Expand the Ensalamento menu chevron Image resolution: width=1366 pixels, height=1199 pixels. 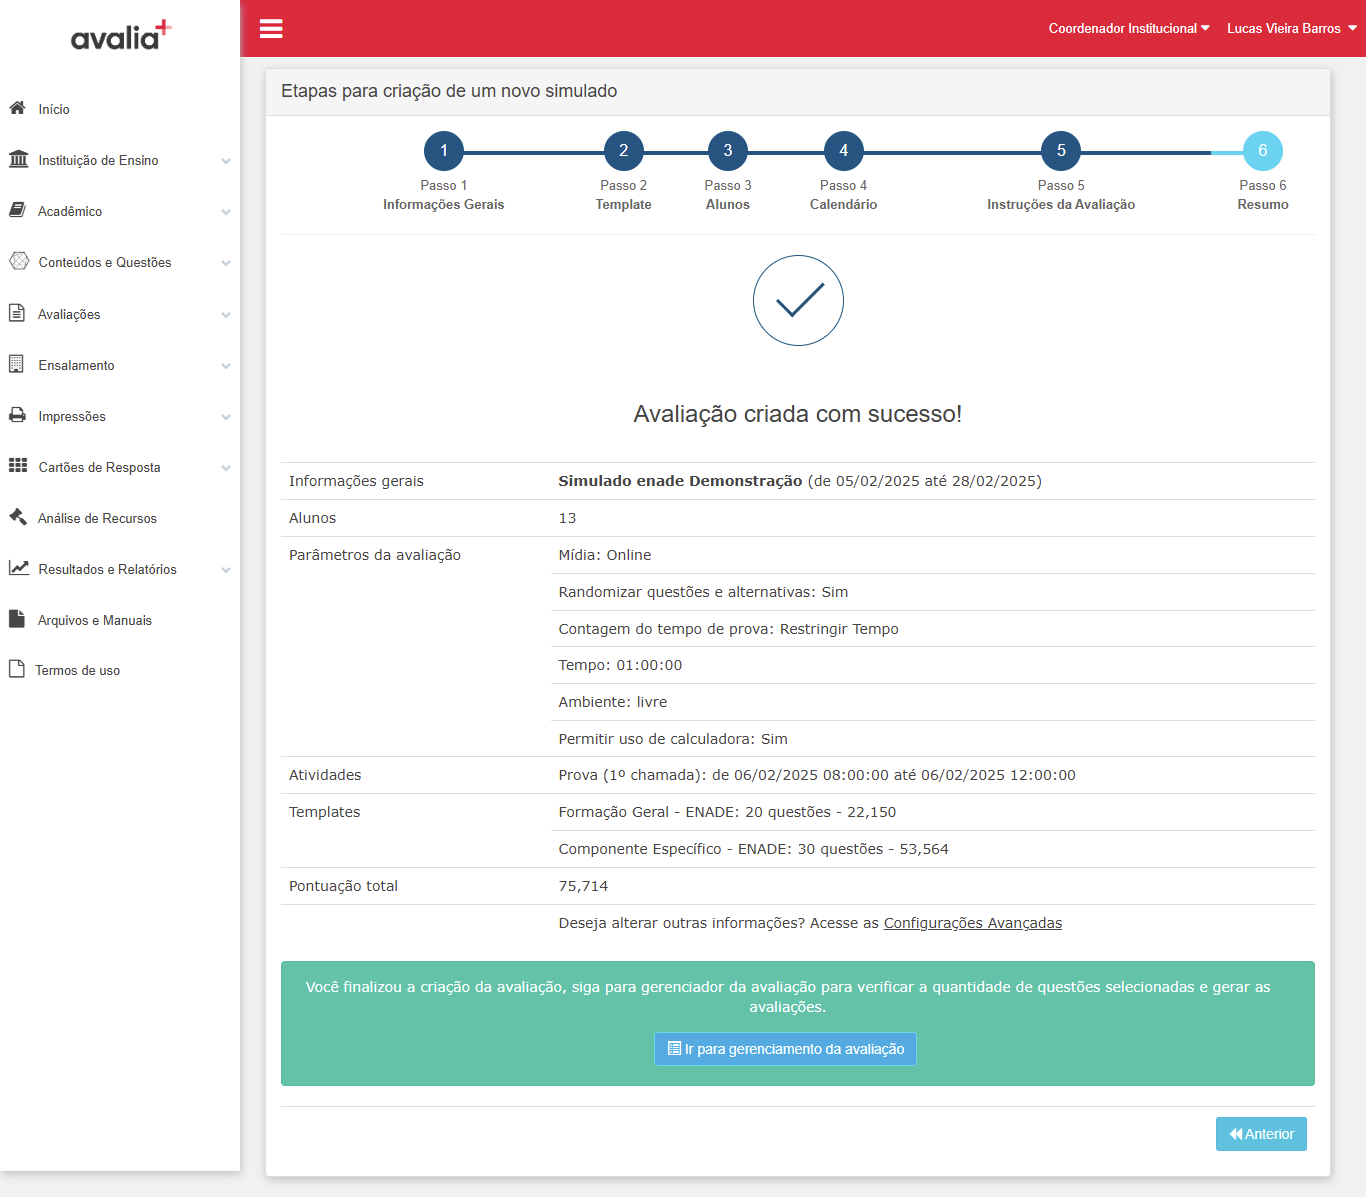pyautogui.click(x=226, y=366)
